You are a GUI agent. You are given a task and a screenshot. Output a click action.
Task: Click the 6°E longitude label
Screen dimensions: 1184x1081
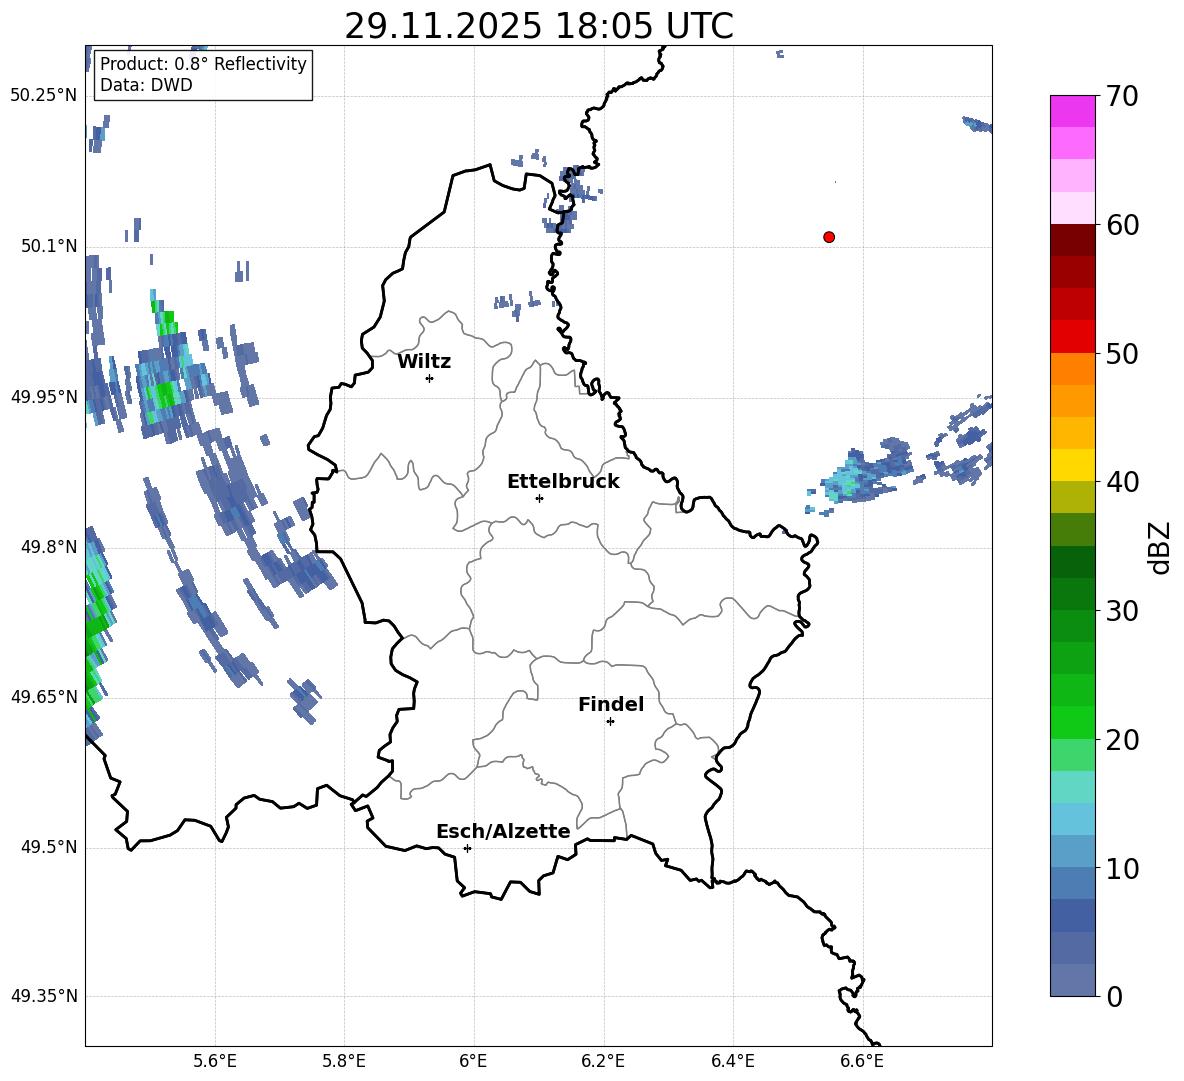point(473,1061)
